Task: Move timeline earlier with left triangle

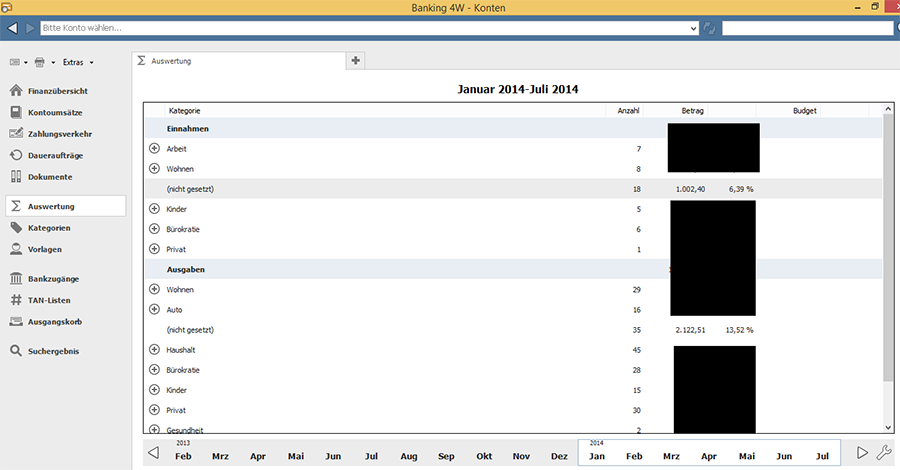Action: (153, 453)
